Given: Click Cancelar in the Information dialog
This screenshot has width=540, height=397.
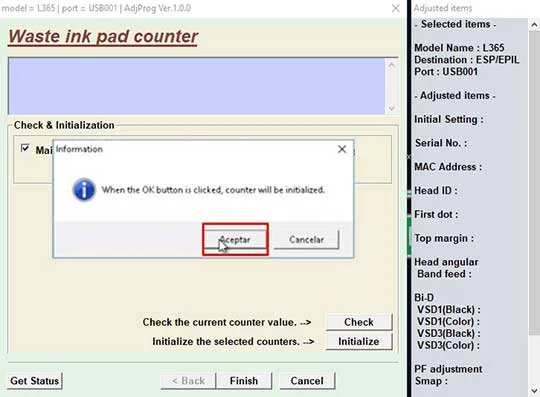Looking at the screenshot, I should coord(306,239).
